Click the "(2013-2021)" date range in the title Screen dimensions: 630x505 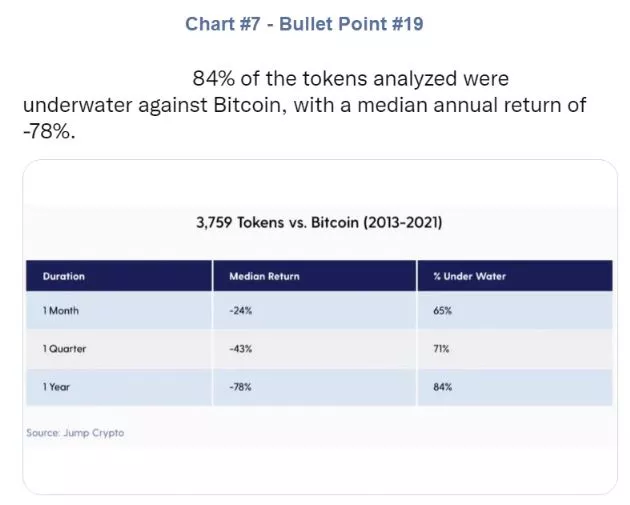(x=400, y=223)
